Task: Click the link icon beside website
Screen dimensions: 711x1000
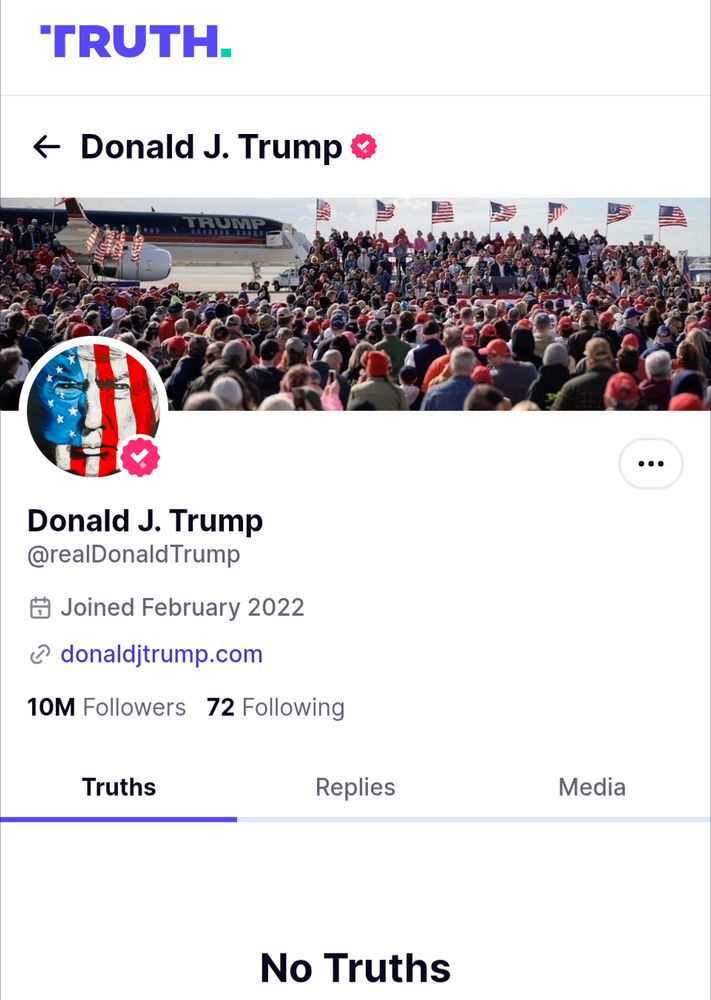Action: click(x=40, y=654)
